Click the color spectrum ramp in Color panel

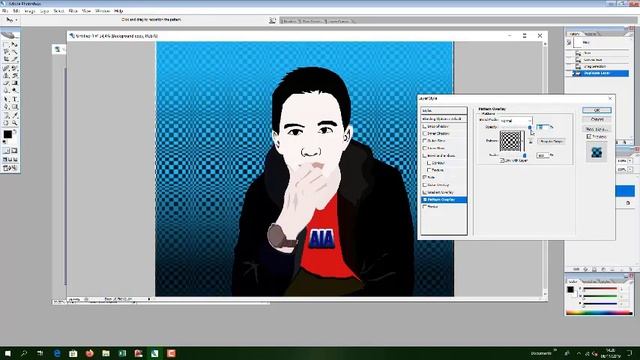pos(599,313)
